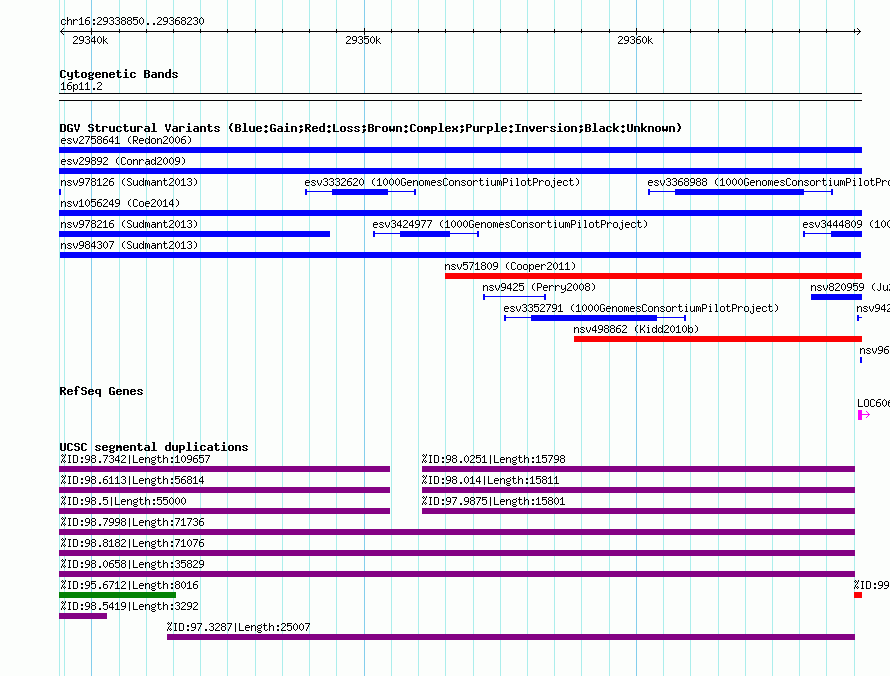Click the esv2758641 (Redon2006) variant label

126,140
